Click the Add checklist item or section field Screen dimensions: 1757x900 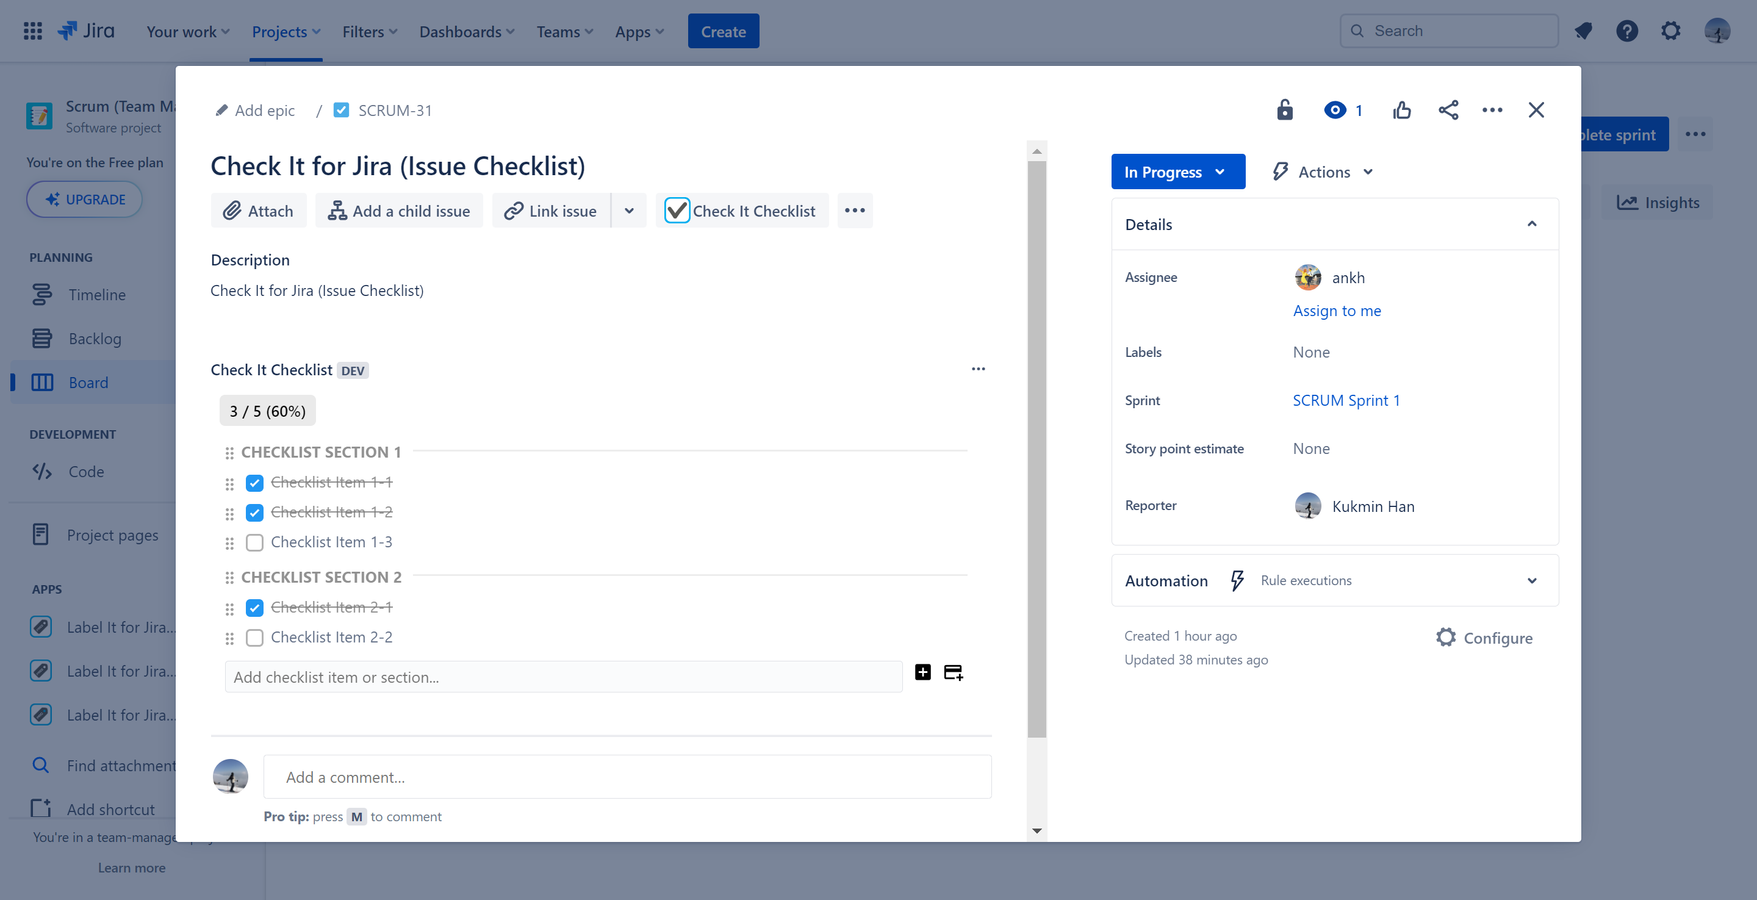(563, 677)
